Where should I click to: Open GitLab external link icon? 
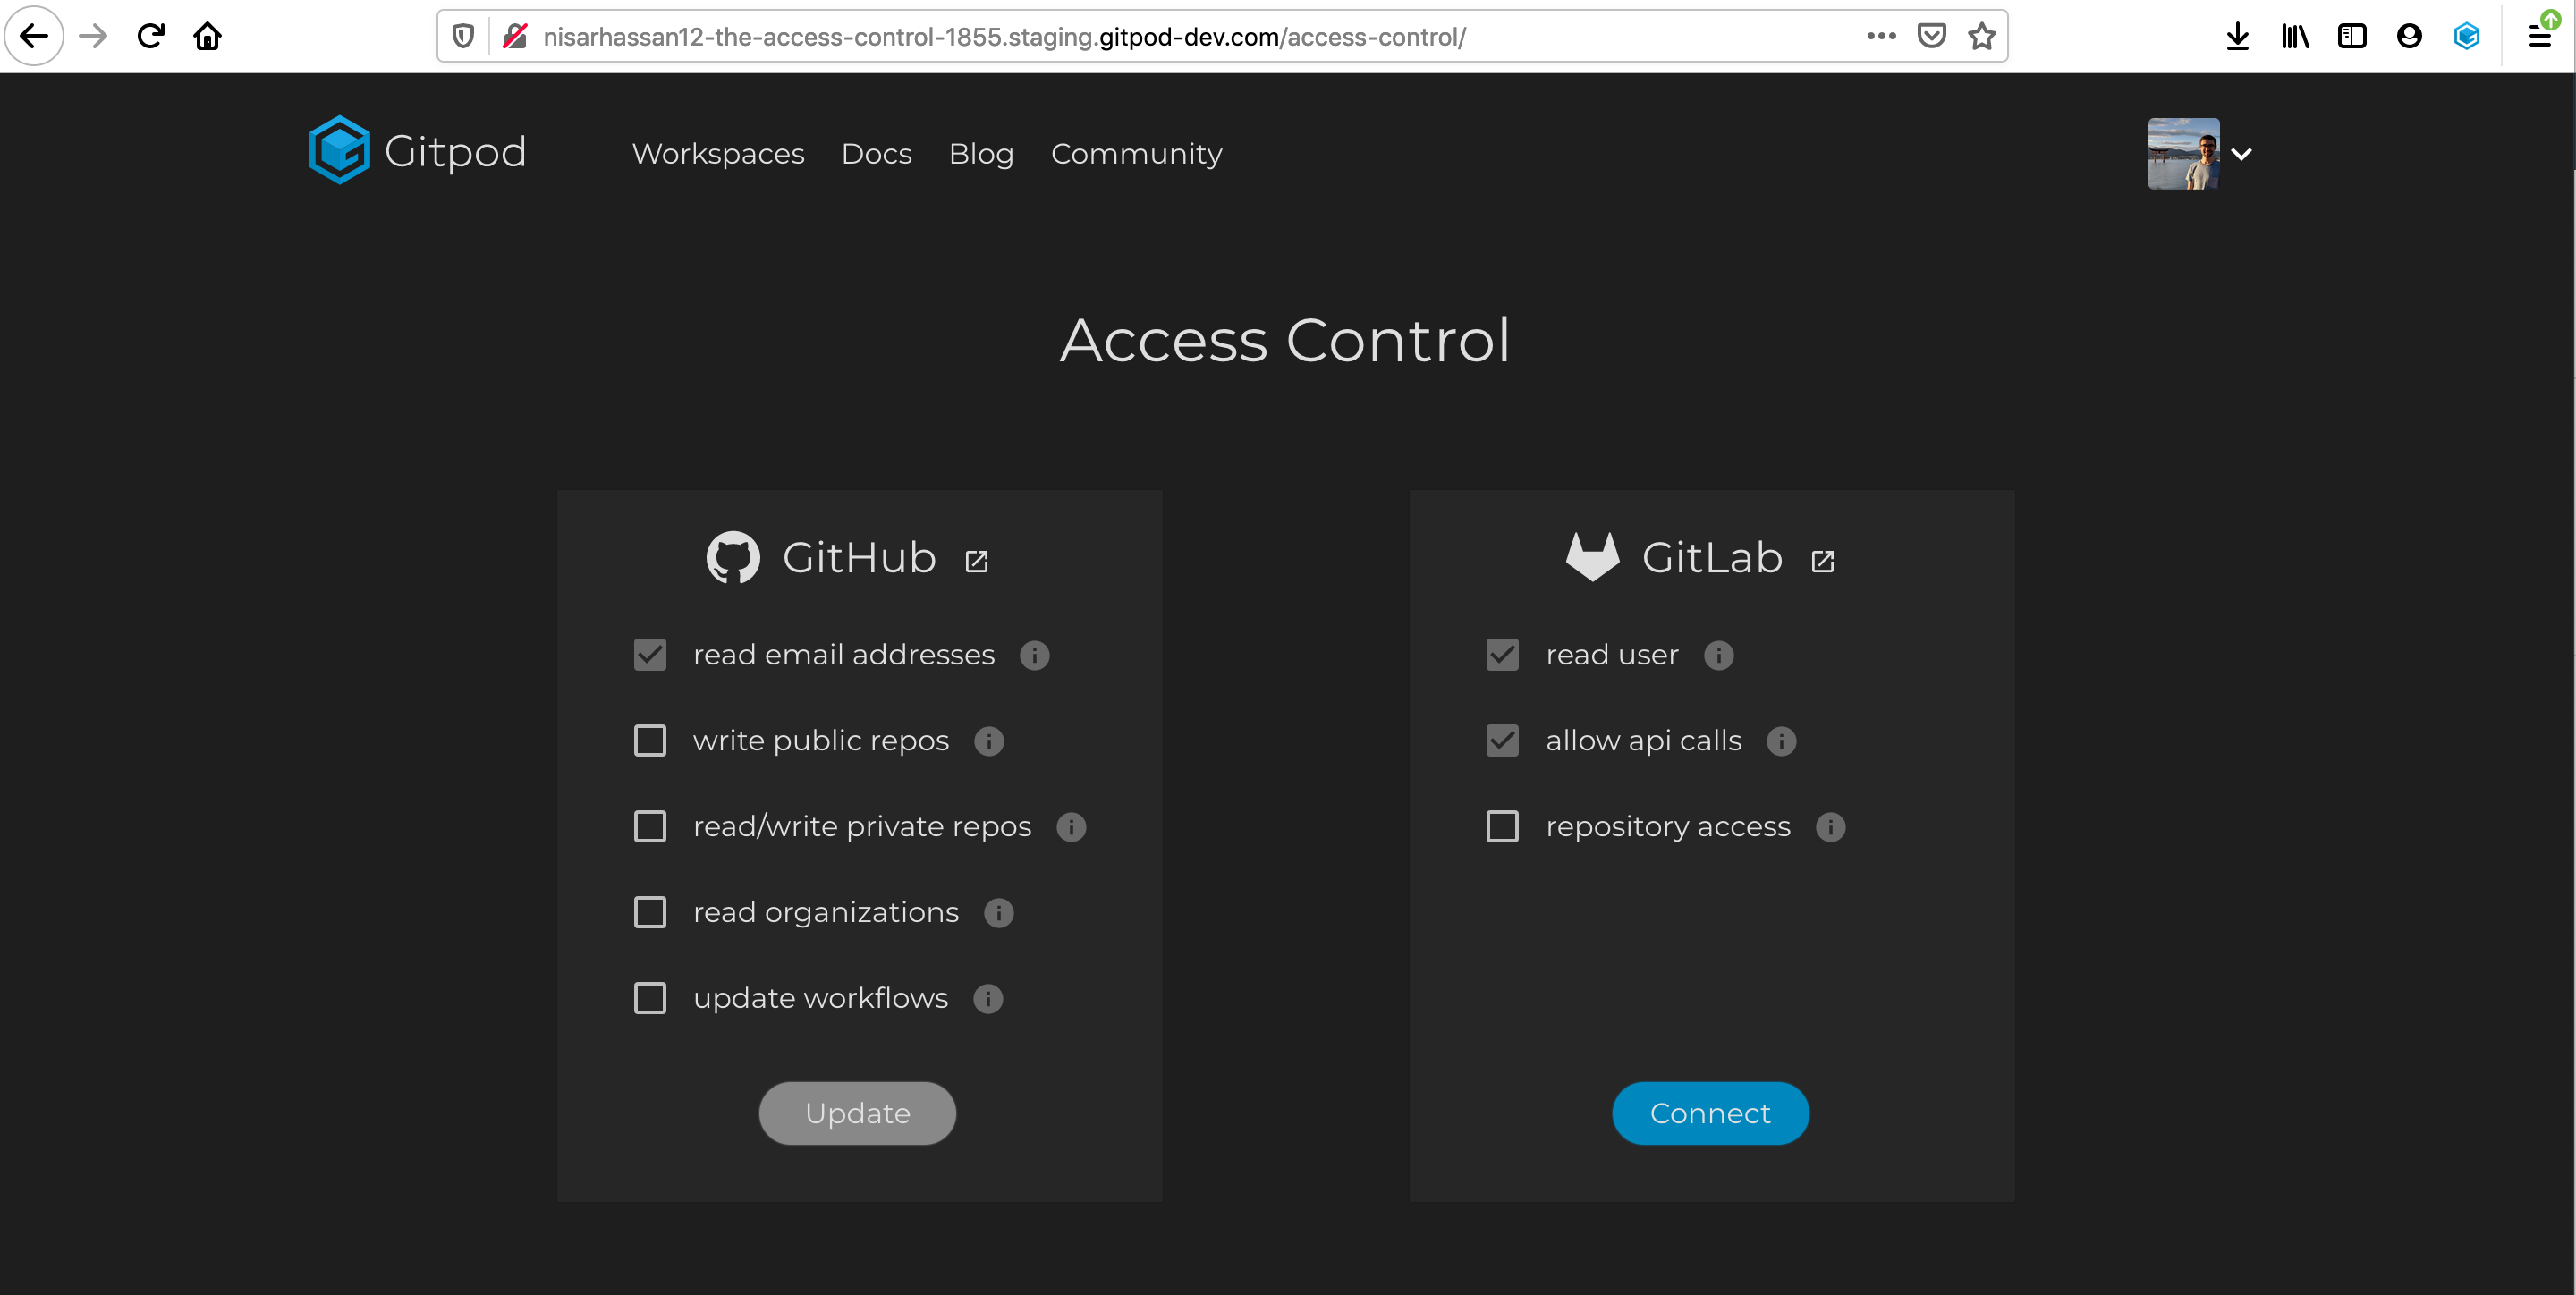click(1823, 561)
